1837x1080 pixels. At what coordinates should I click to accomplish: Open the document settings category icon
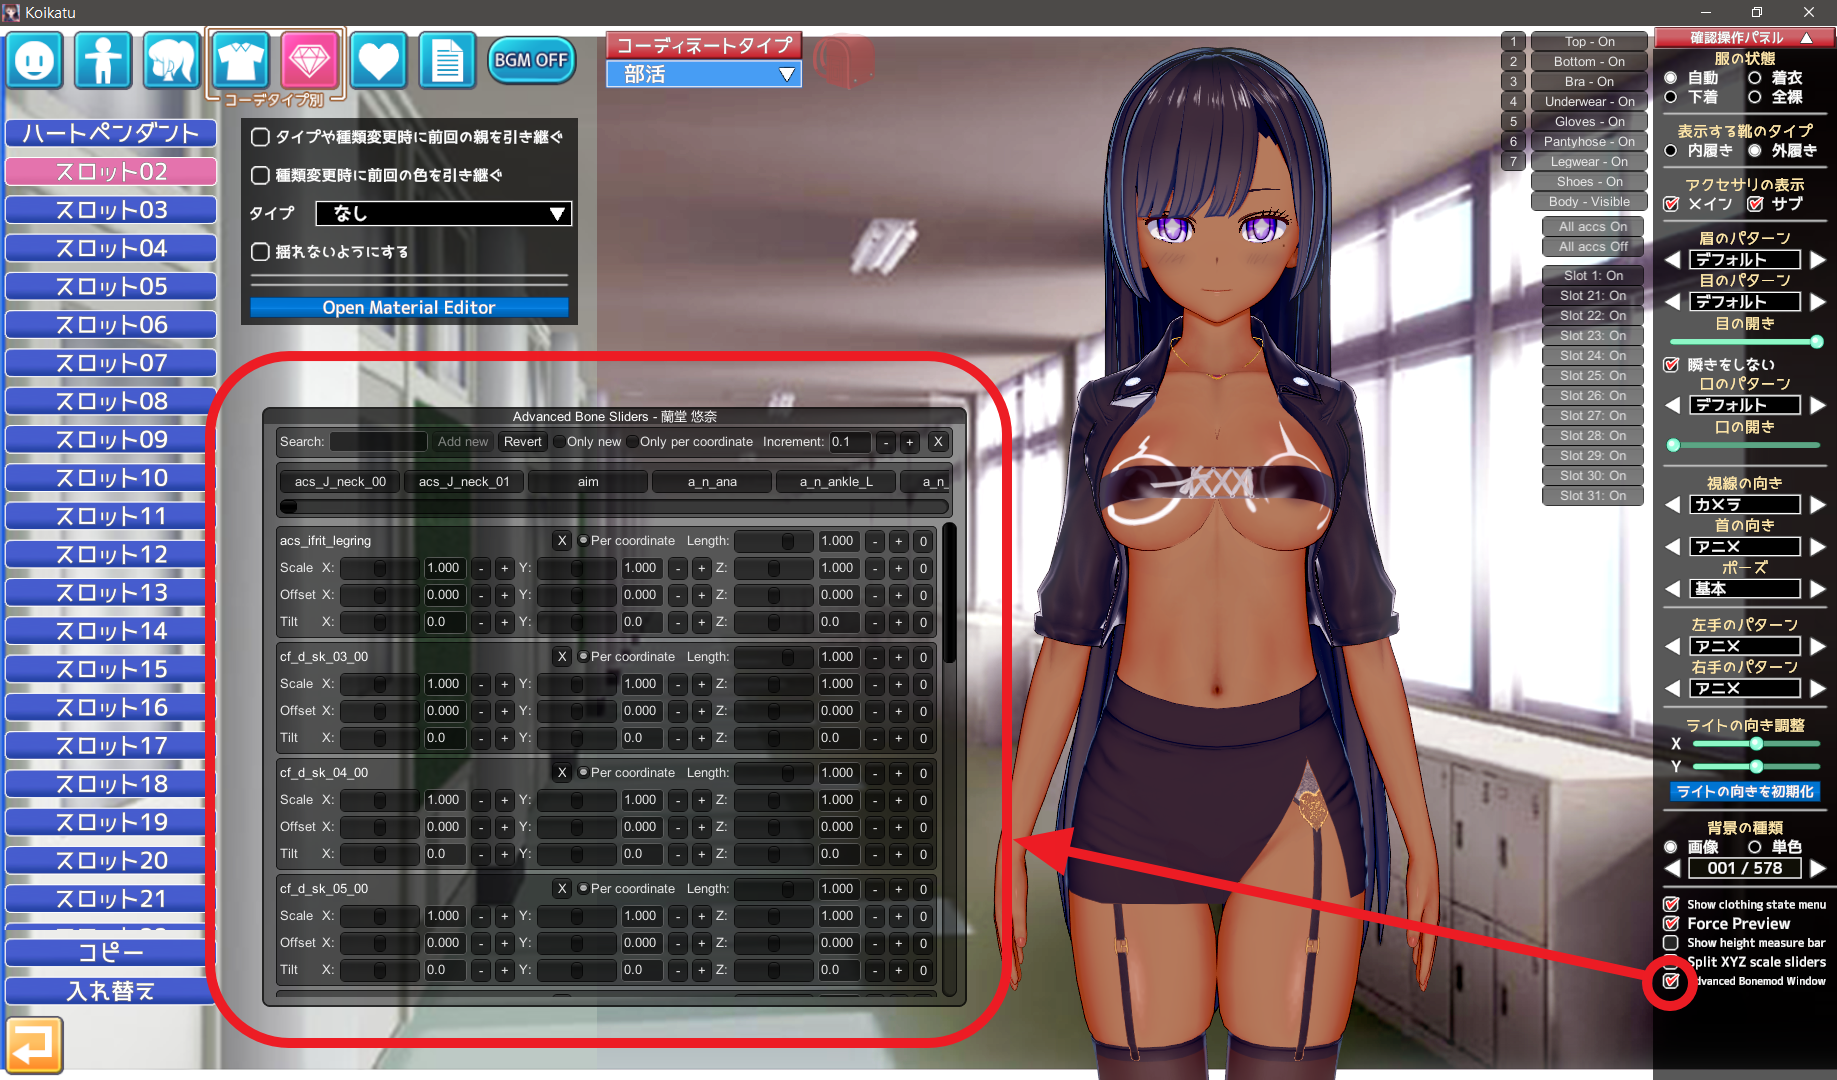pyautogui.click(x=446, y=61)
